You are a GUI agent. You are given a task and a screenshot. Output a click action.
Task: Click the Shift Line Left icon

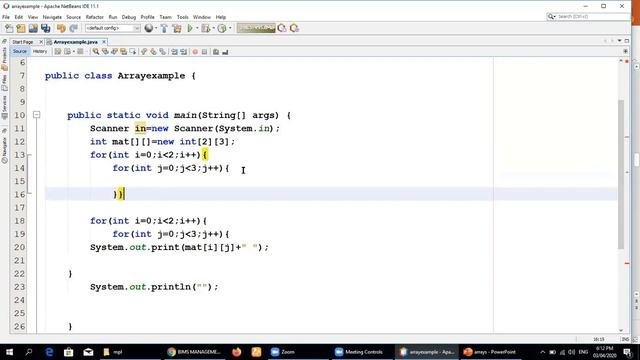click(174, 52)
